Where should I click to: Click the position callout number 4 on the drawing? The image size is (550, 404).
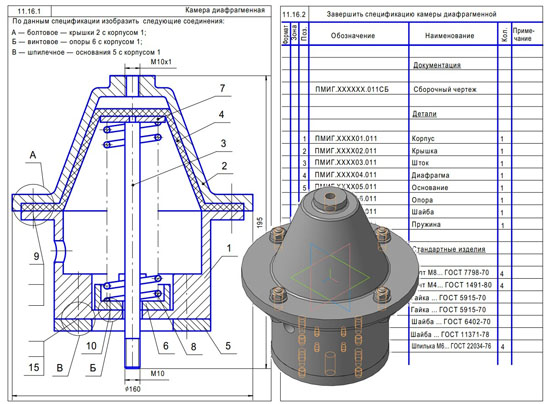[x=221, y=114]
